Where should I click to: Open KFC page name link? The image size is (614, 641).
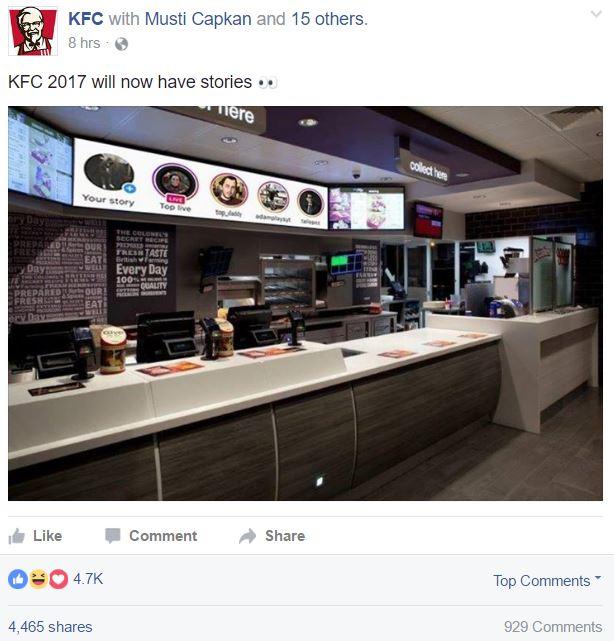tap(85, 19)
